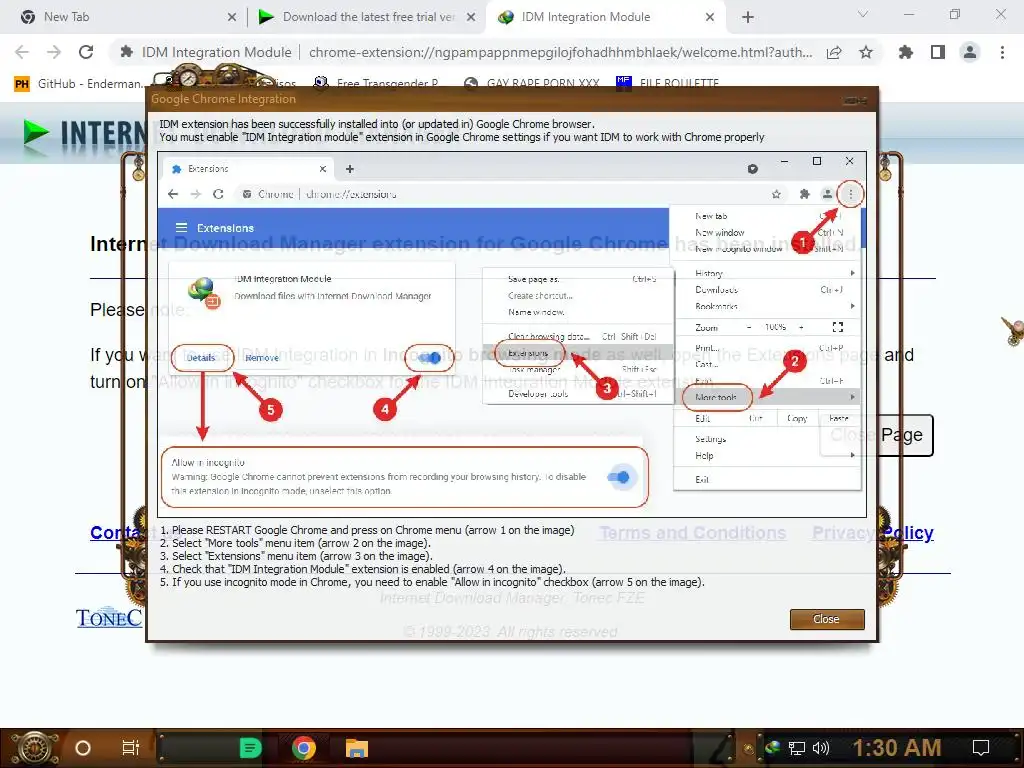Open the Chrome three-dot menu

[1002, 52]
